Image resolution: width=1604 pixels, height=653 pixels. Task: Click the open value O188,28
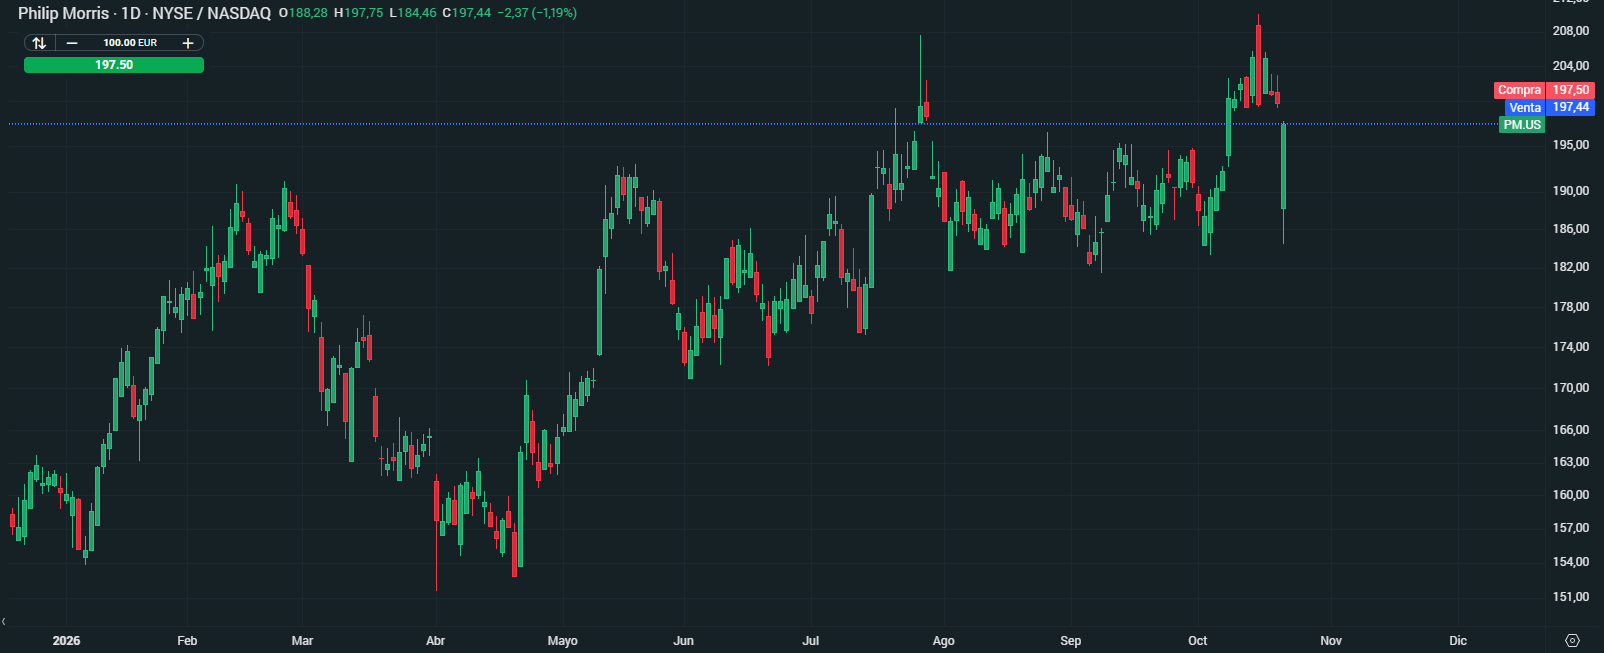(x=303, y=13)
